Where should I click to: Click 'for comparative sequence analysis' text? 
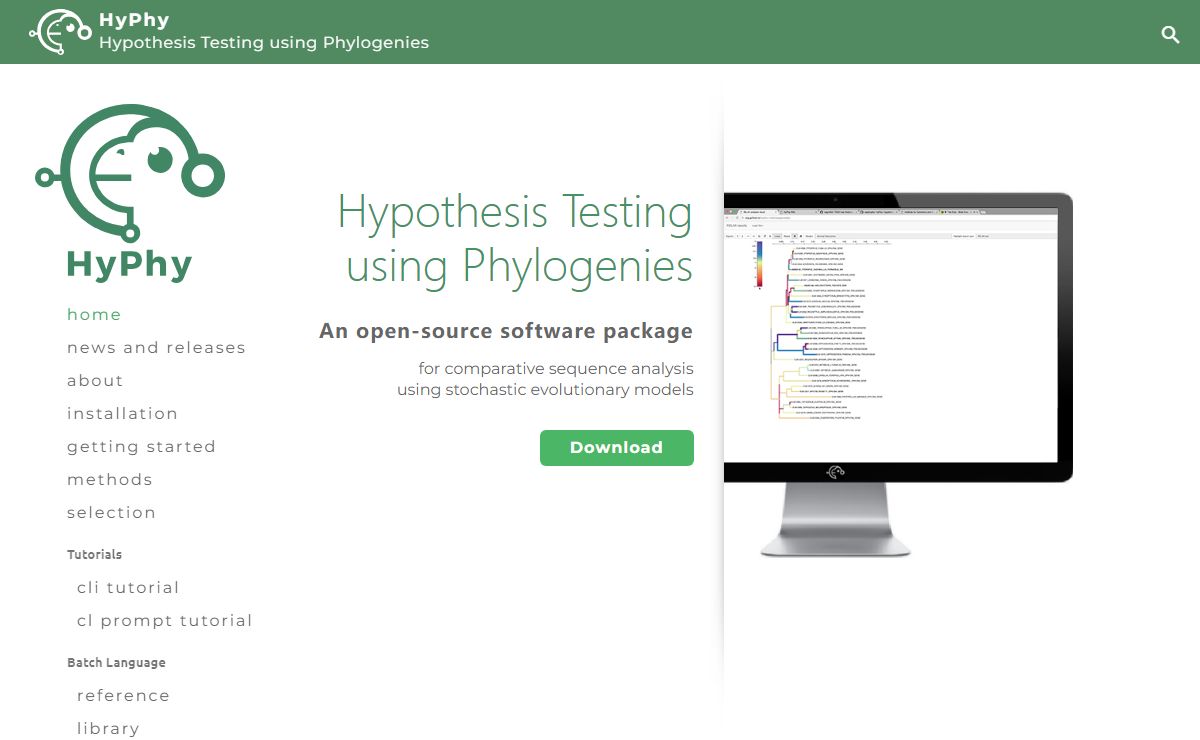coord(555,369)
